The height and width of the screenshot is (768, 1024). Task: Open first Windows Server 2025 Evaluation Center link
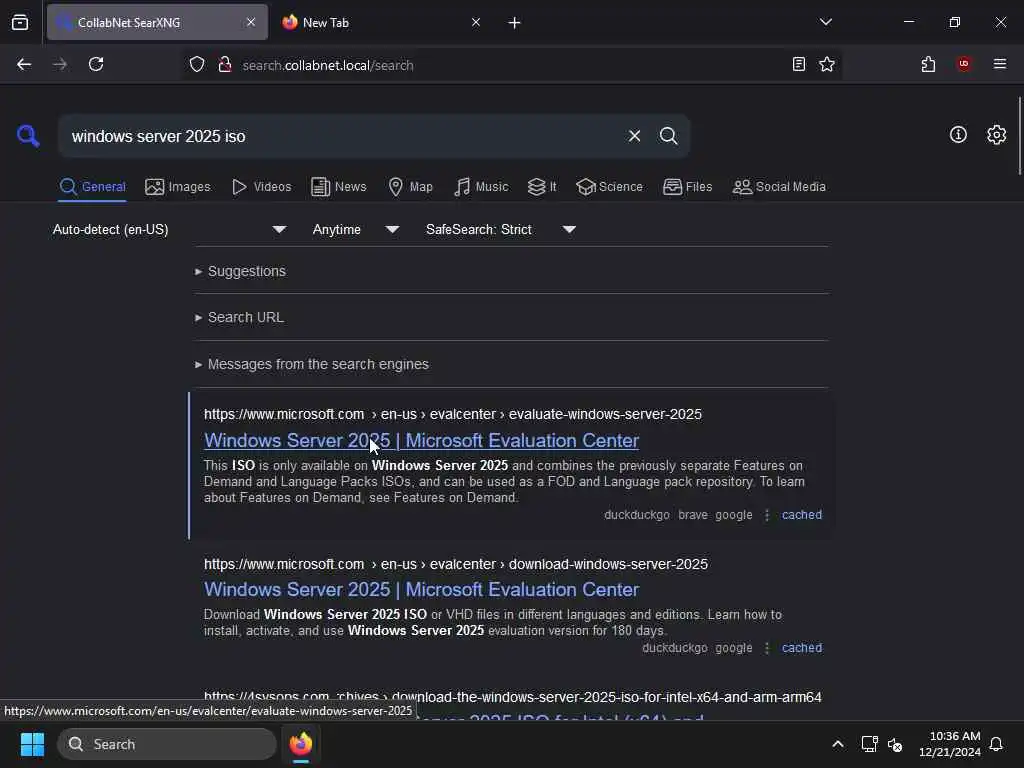click(421, 441)
